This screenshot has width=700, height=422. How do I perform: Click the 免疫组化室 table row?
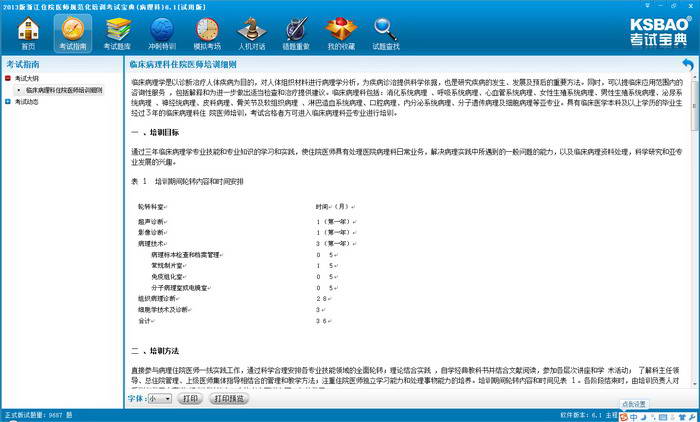tap(168, 277)
